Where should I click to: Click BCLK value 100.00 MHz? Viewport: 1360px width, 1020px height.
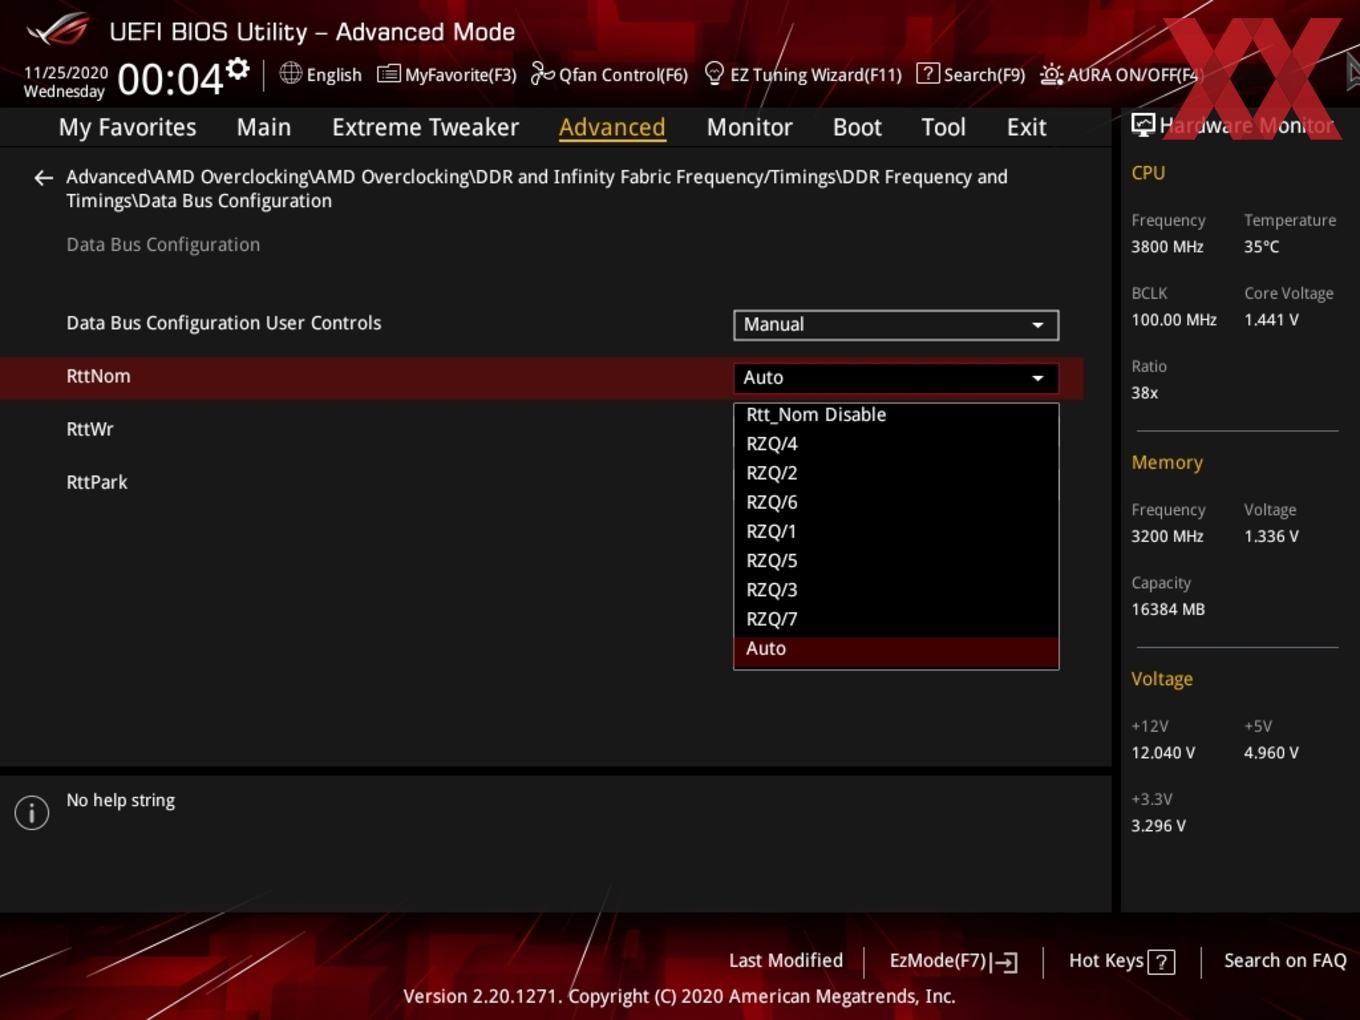(1174, 320)
